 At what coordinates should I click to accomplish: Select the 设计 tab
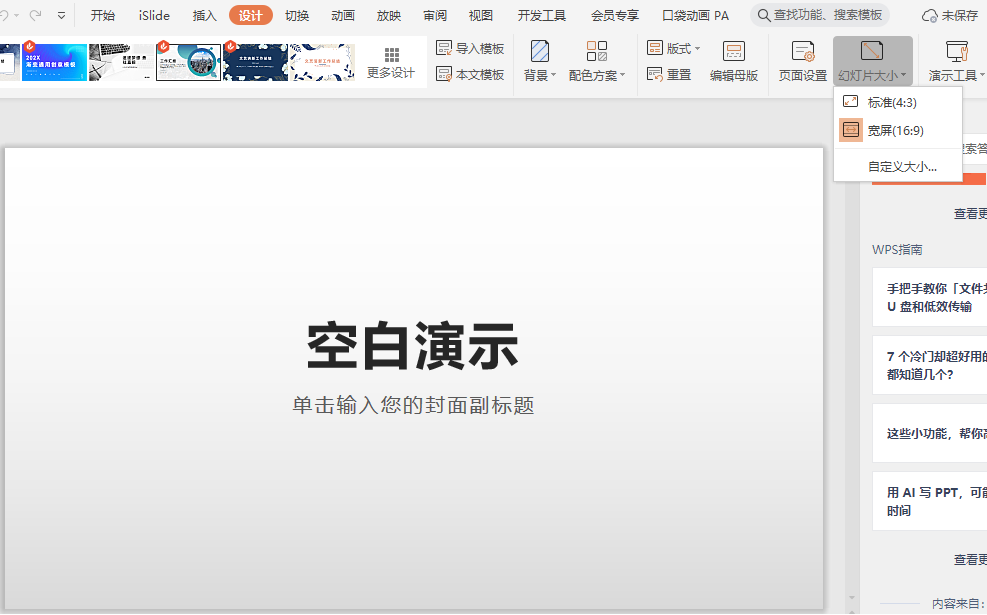[251, 16]
